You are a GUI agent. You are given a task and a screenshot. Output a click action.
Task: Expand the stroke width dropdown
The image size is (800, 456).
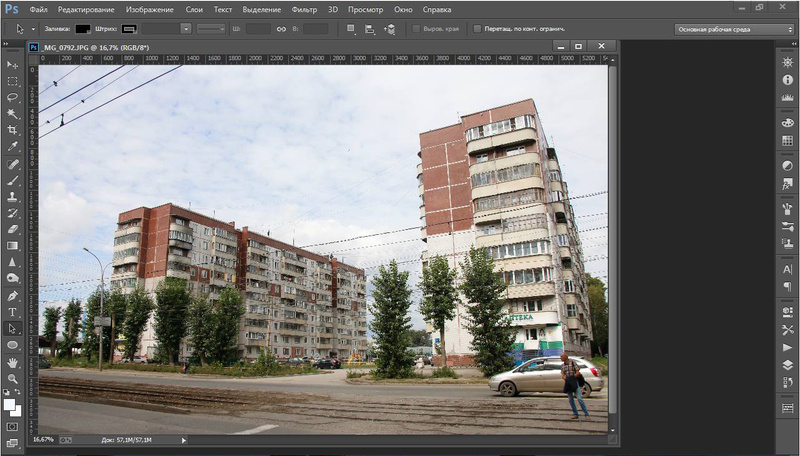tap(186, 29)
